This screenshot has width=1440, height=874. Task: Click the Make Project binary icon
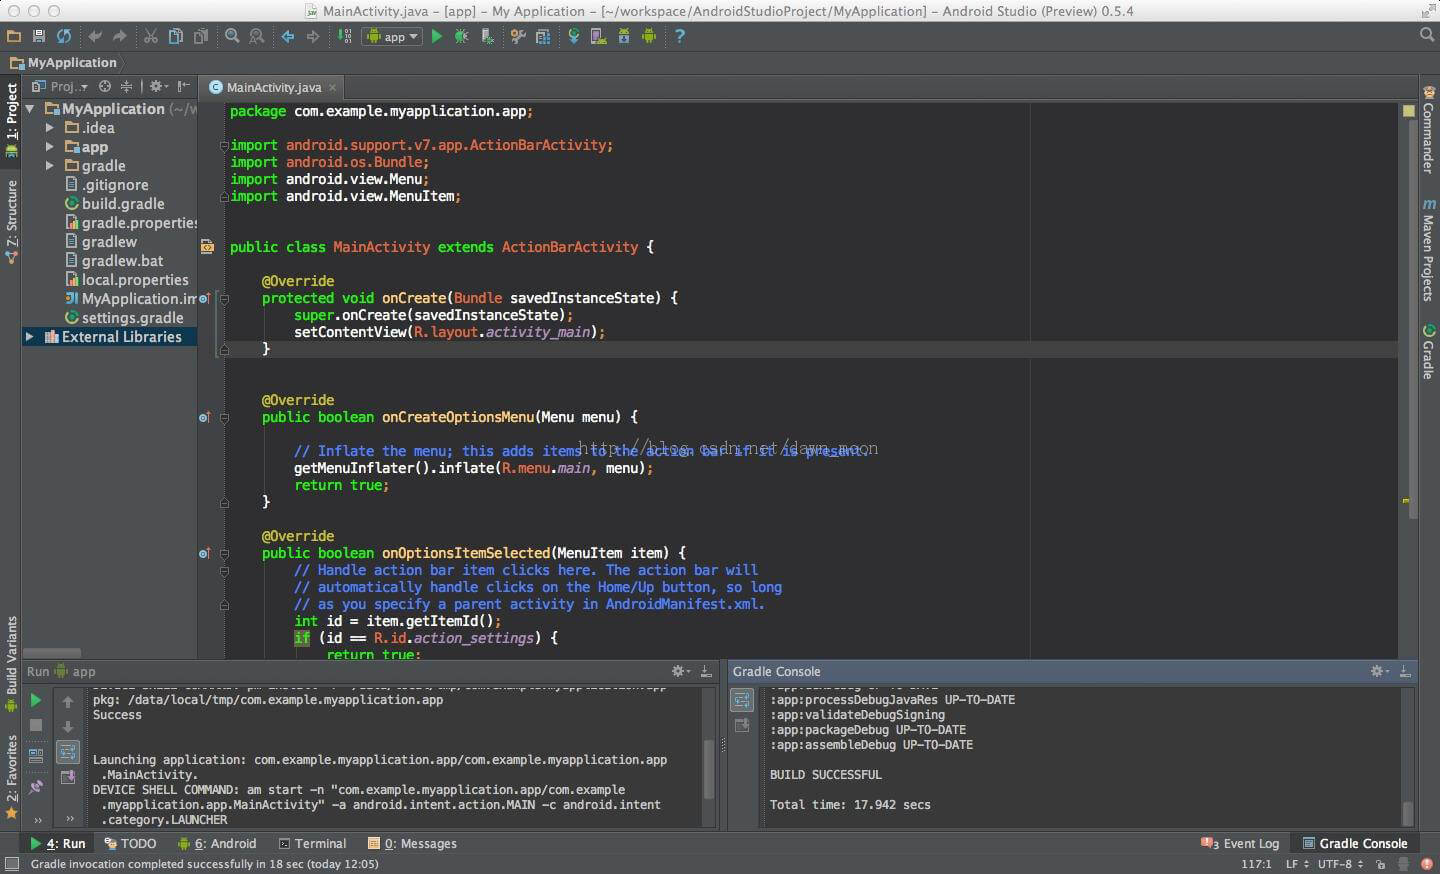[x=345, y=36]
